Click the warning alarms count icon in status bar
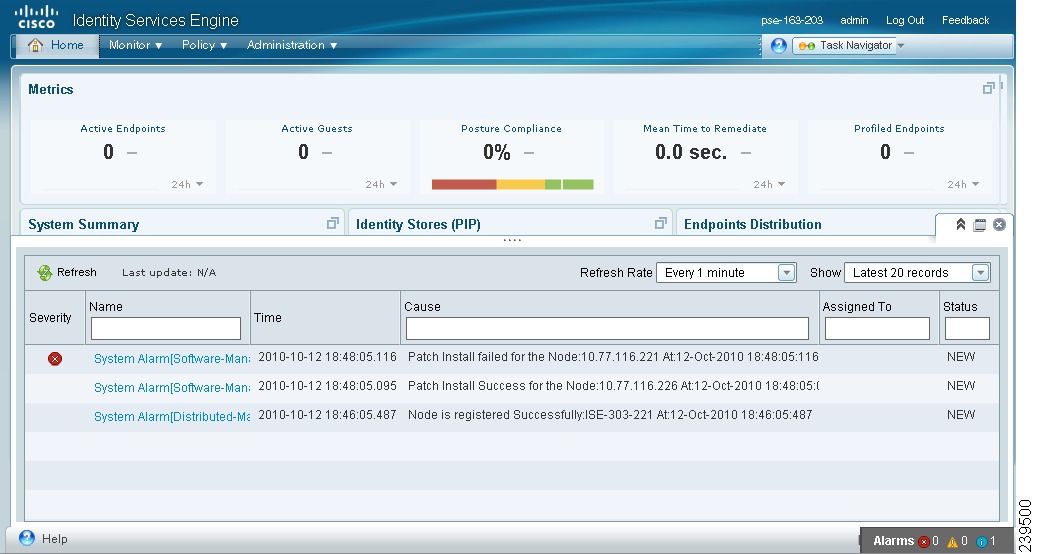Viewport: 1040px width, 554px height. point(952,541)
